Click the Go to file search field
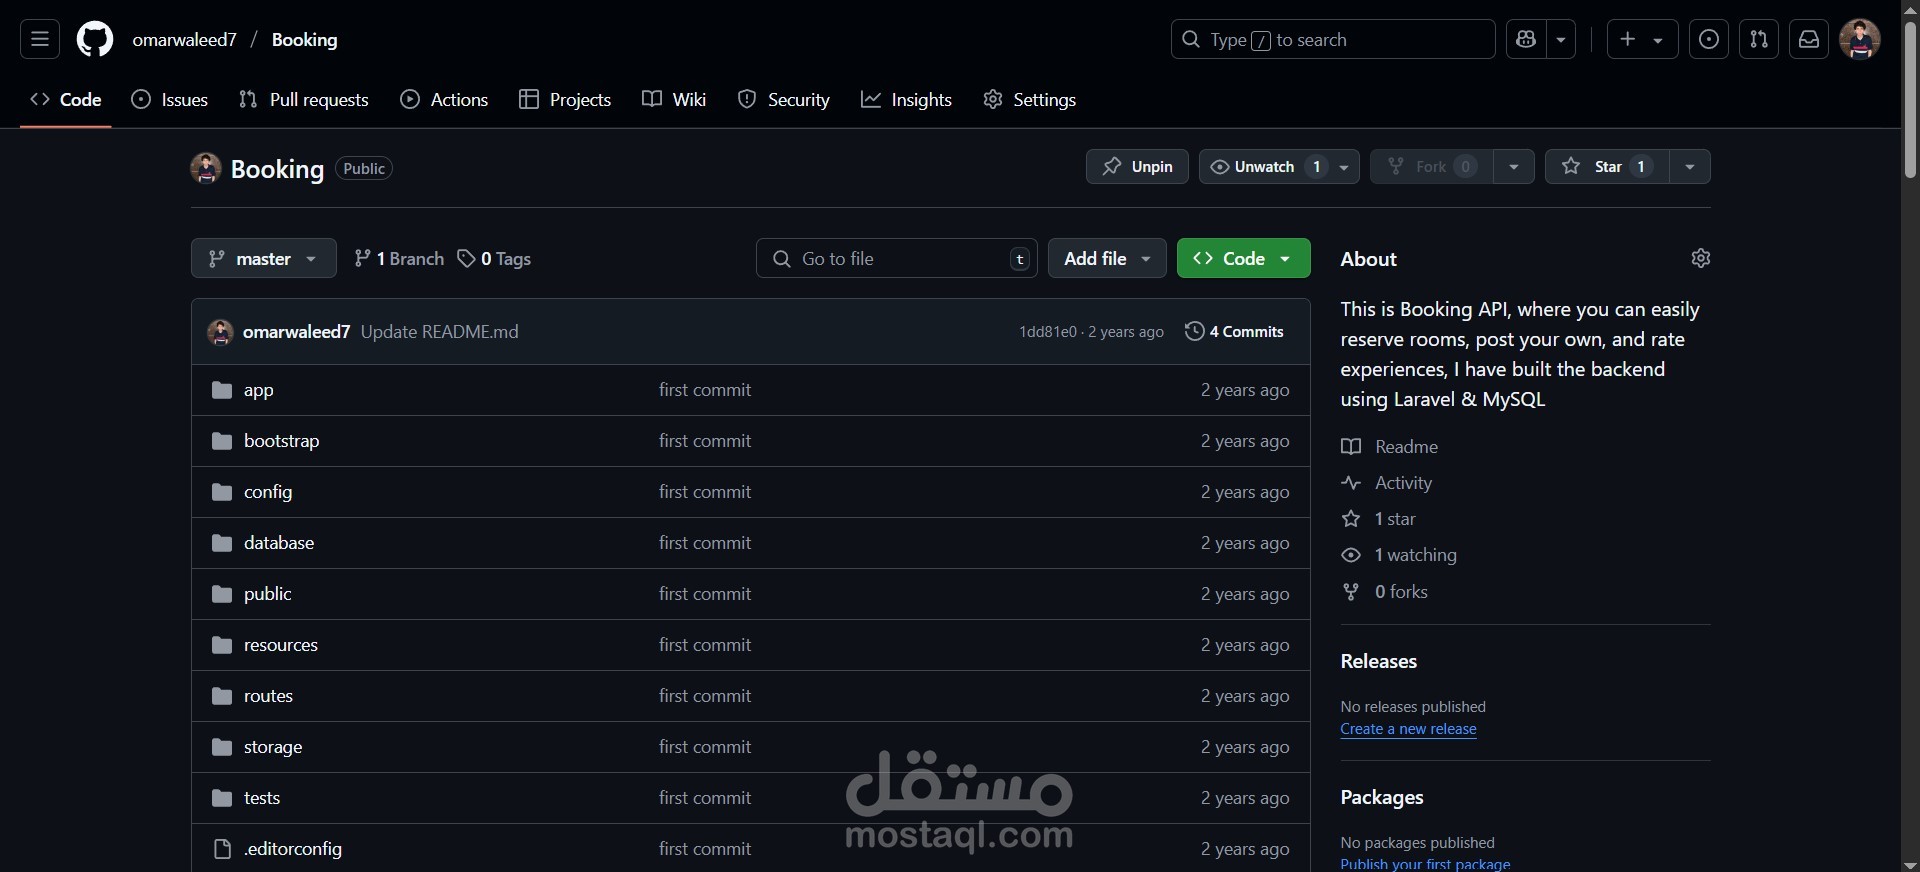 pyautogui.click(x=896, y=258)
